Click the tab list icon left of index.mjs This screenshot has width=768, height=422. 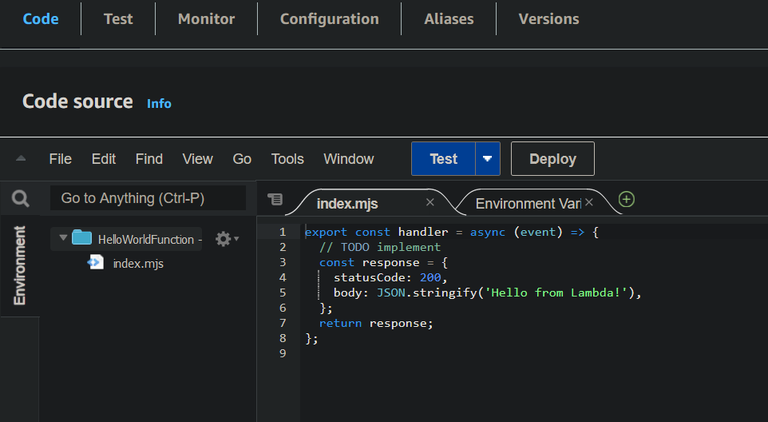click(x=276, y=201)
